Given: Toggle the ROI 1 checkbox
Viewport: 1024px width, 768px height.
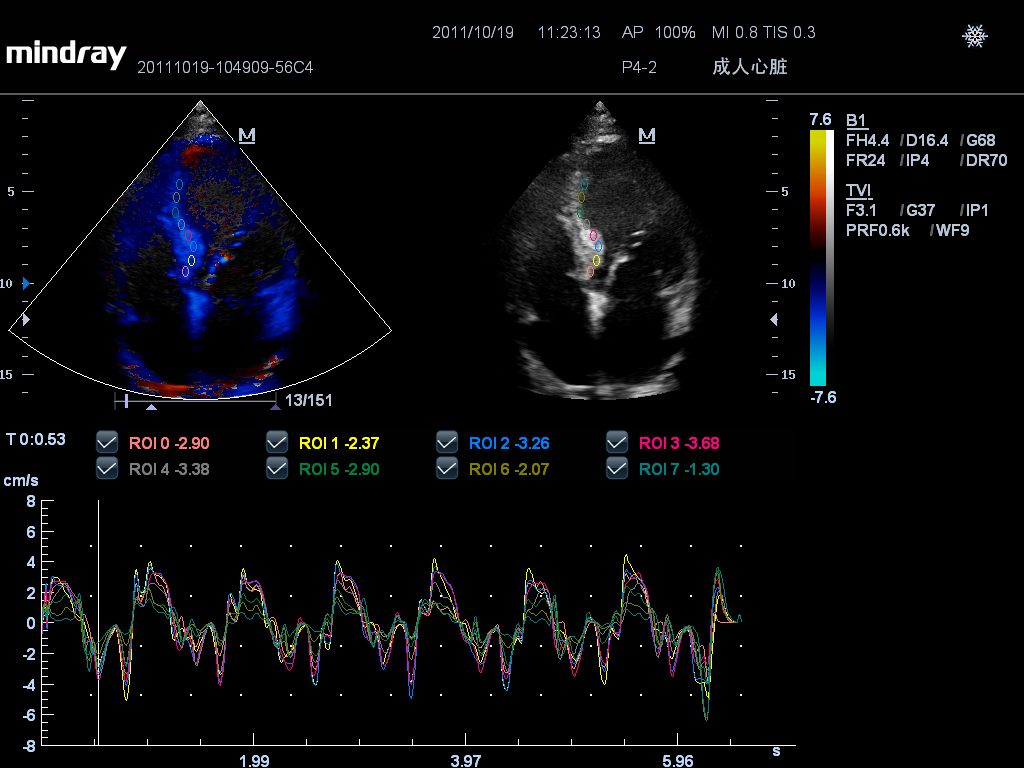Looking at the screenshot, I should coord(277,443).
